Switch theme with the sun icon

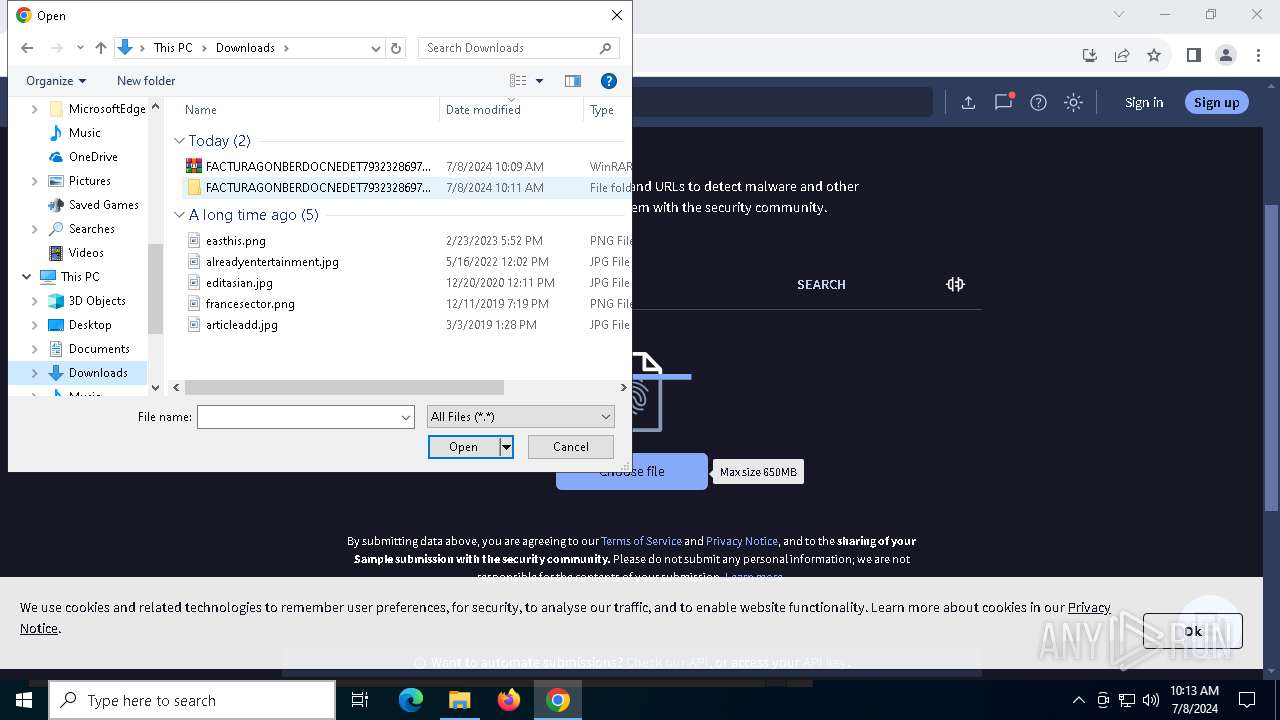(1073, 102)
